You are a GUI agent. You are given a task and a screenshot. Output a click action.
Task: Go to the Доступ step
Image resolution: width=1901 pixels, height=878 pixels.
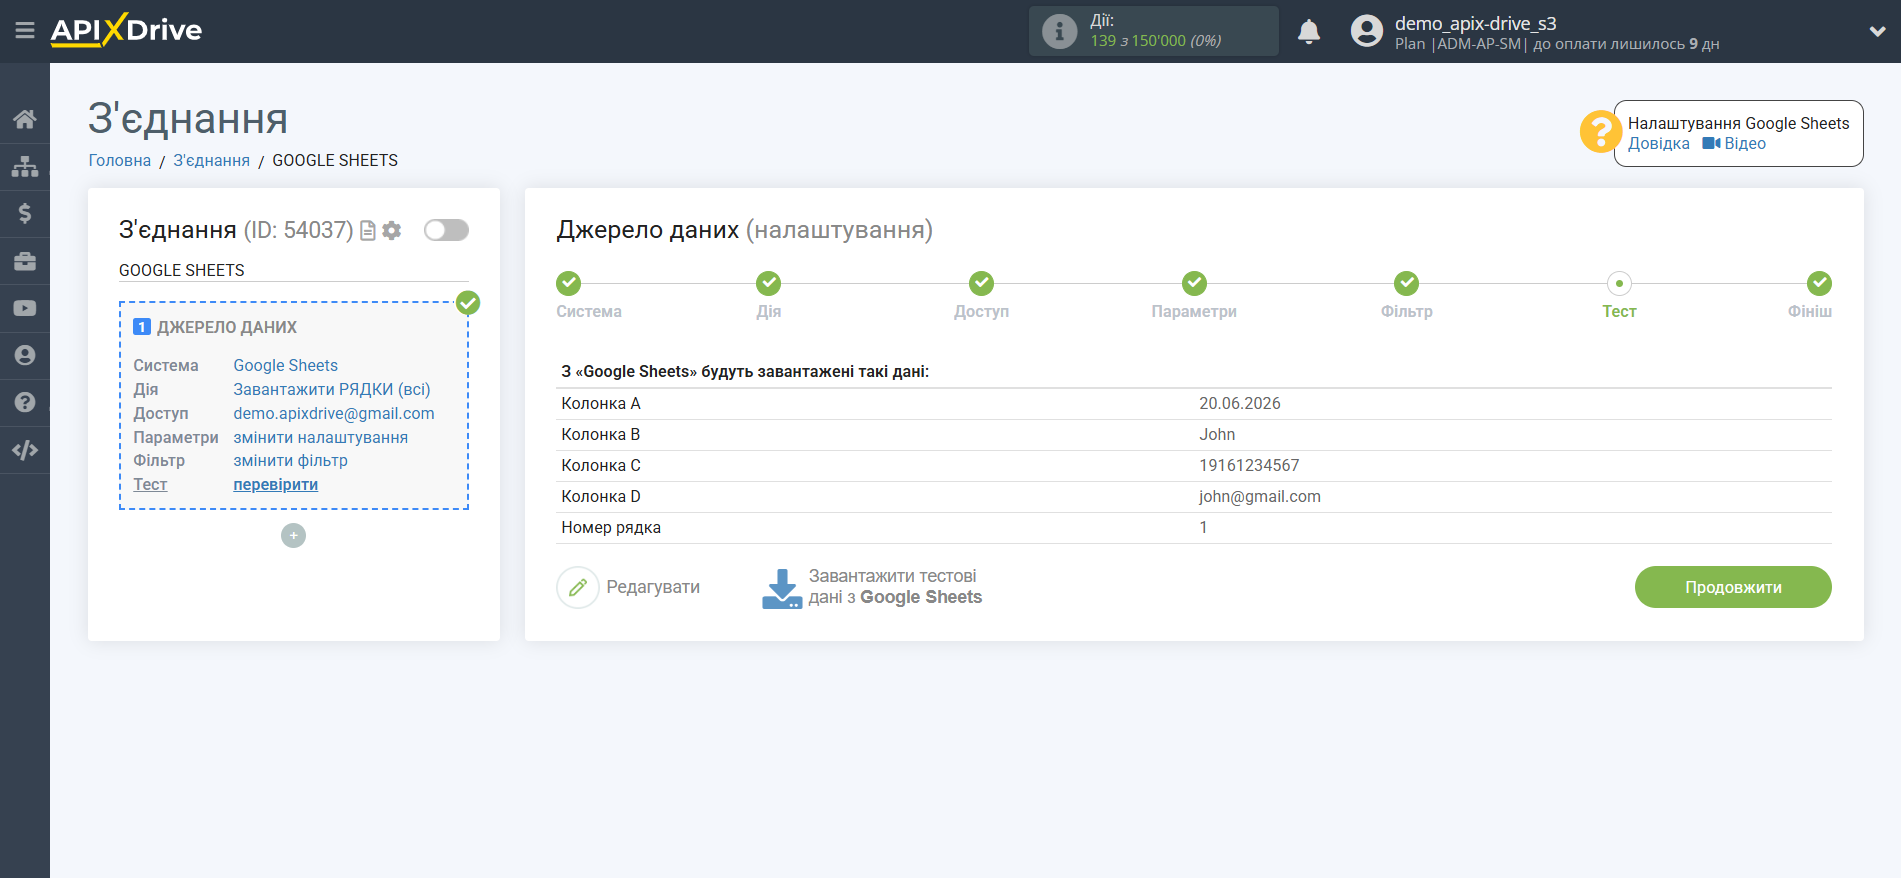pyautogui.click(x=981, y=284)
